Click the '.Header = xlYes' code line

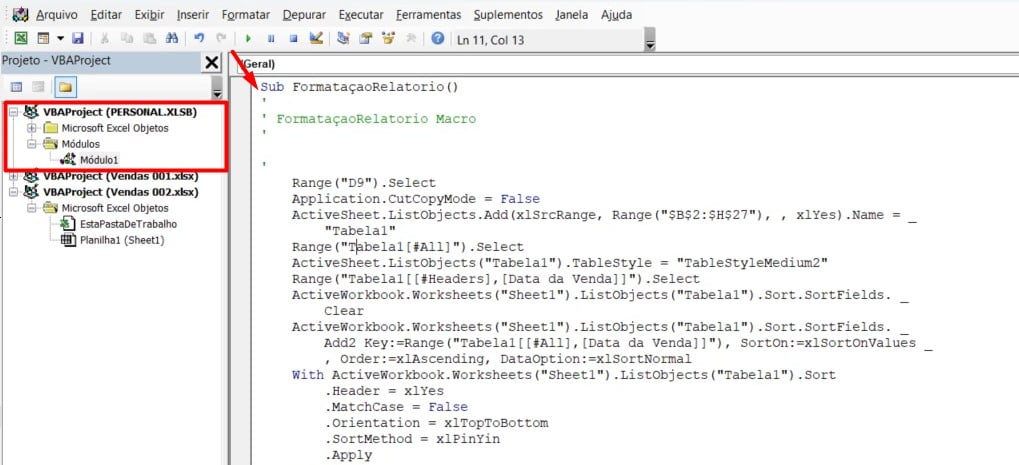click(x=384, y=391)
